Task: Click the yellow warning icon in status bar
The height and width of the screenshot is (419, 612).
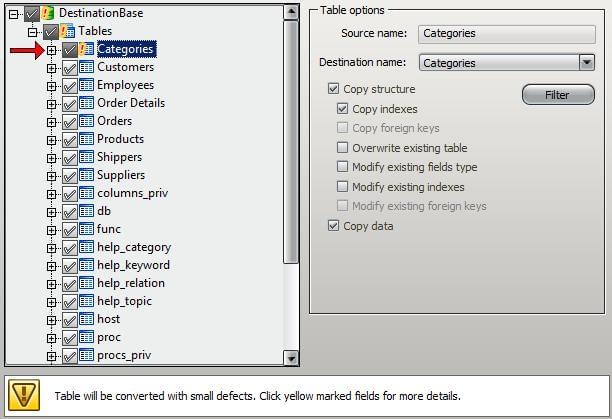Action: (x=24, y=395)
